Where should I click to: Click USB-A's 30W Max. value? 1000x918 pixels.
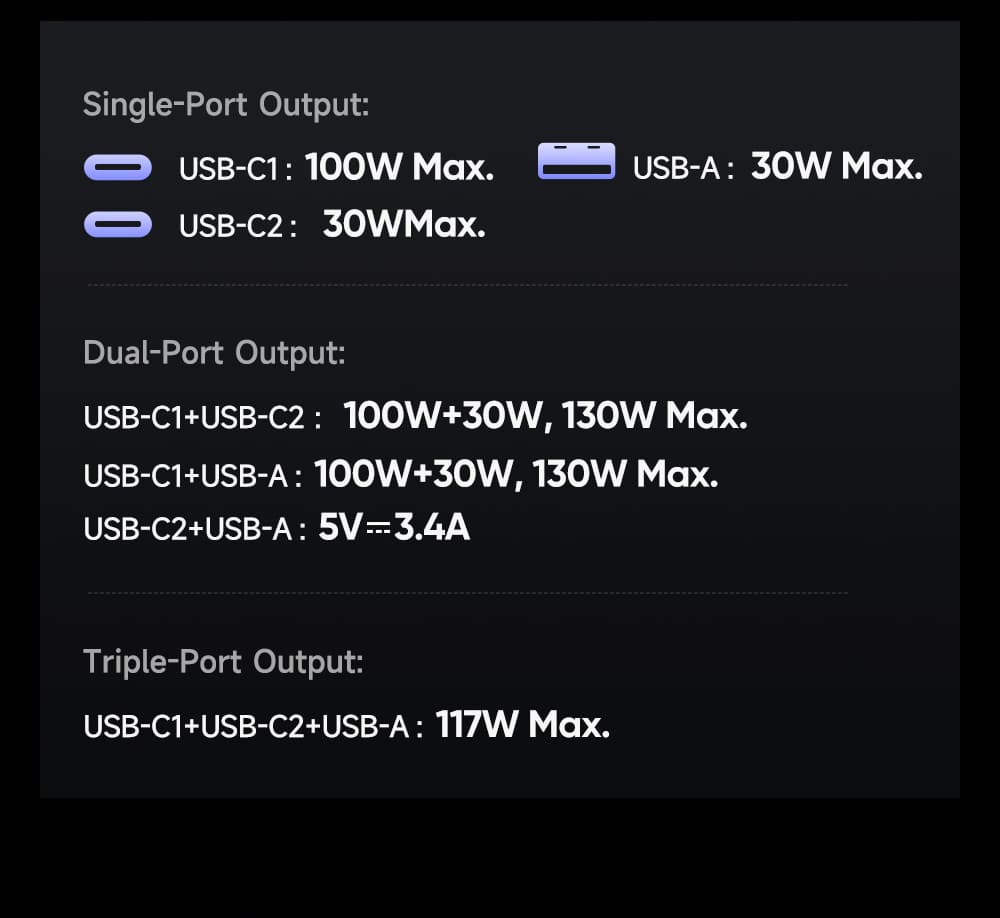click(x=836, y=167)
